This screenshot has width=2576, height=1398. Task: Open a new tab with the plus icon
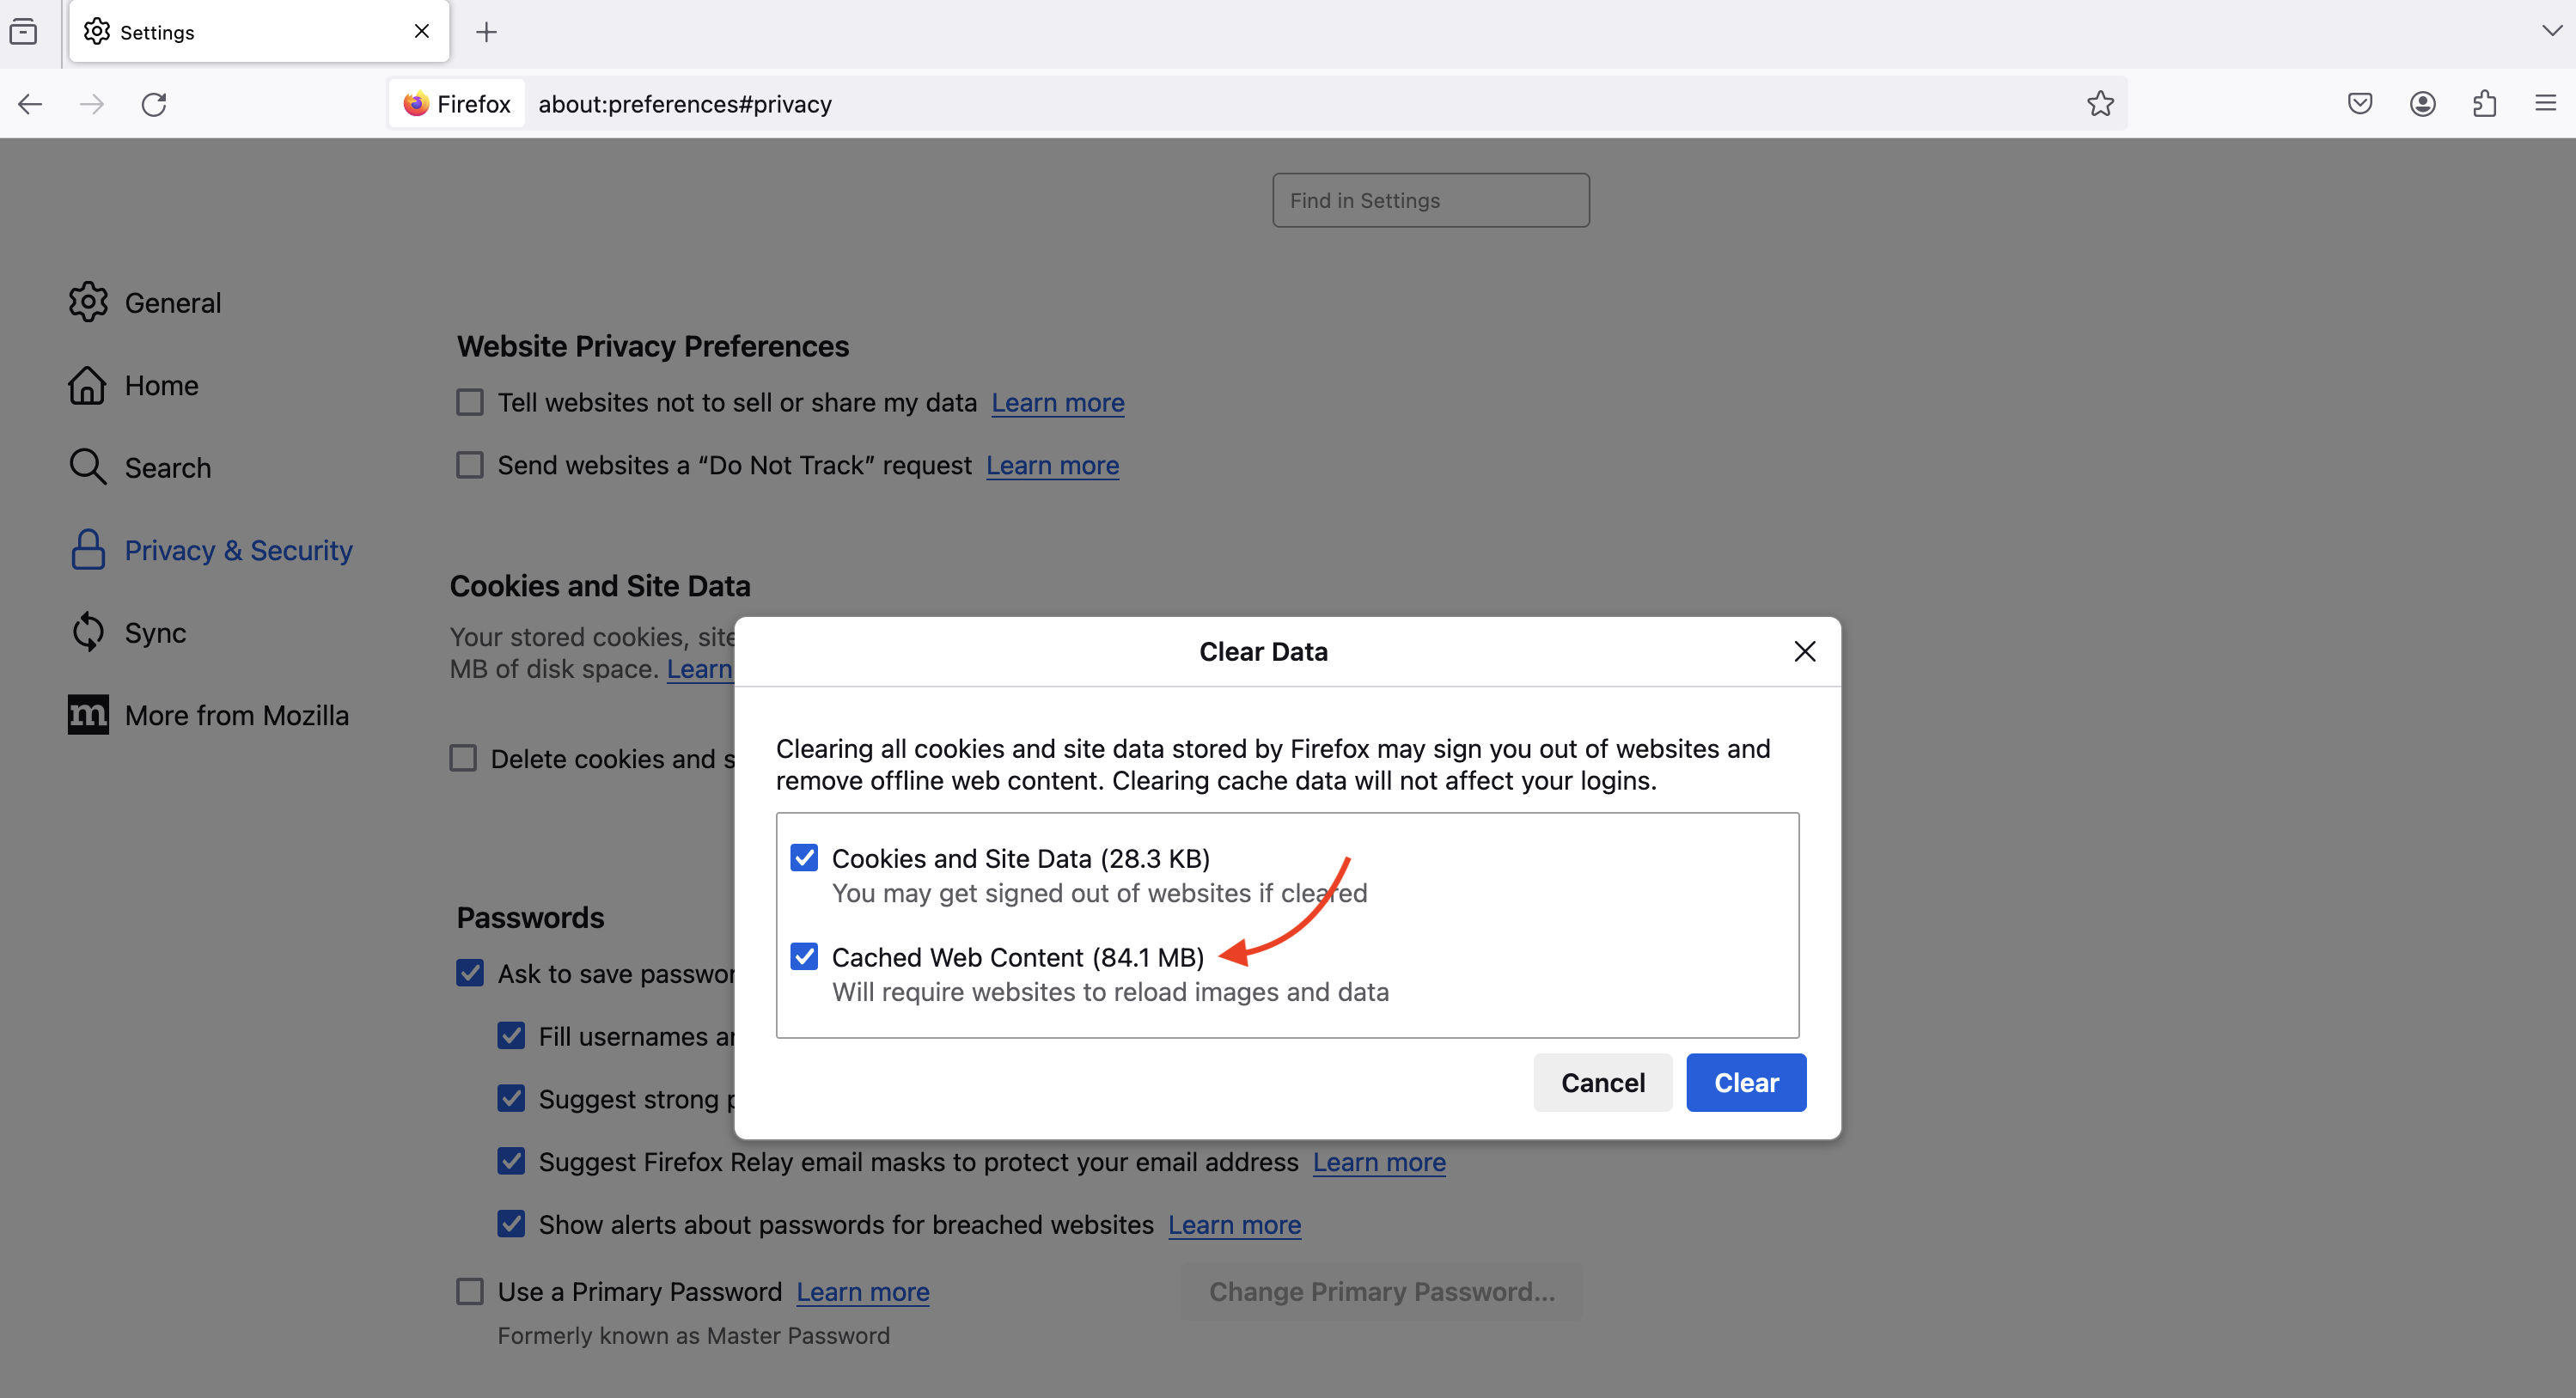pyautogui.click(x=486, y=32)
